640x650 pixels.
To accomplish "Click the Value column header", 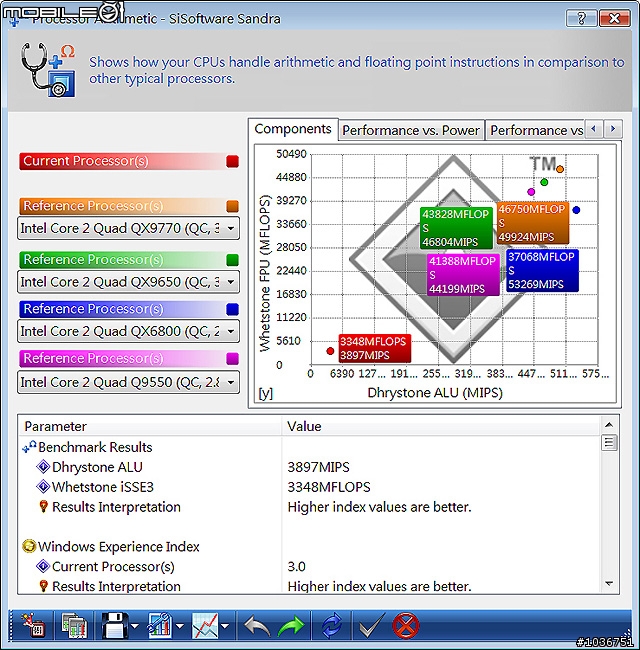I will tap(441, 426).
